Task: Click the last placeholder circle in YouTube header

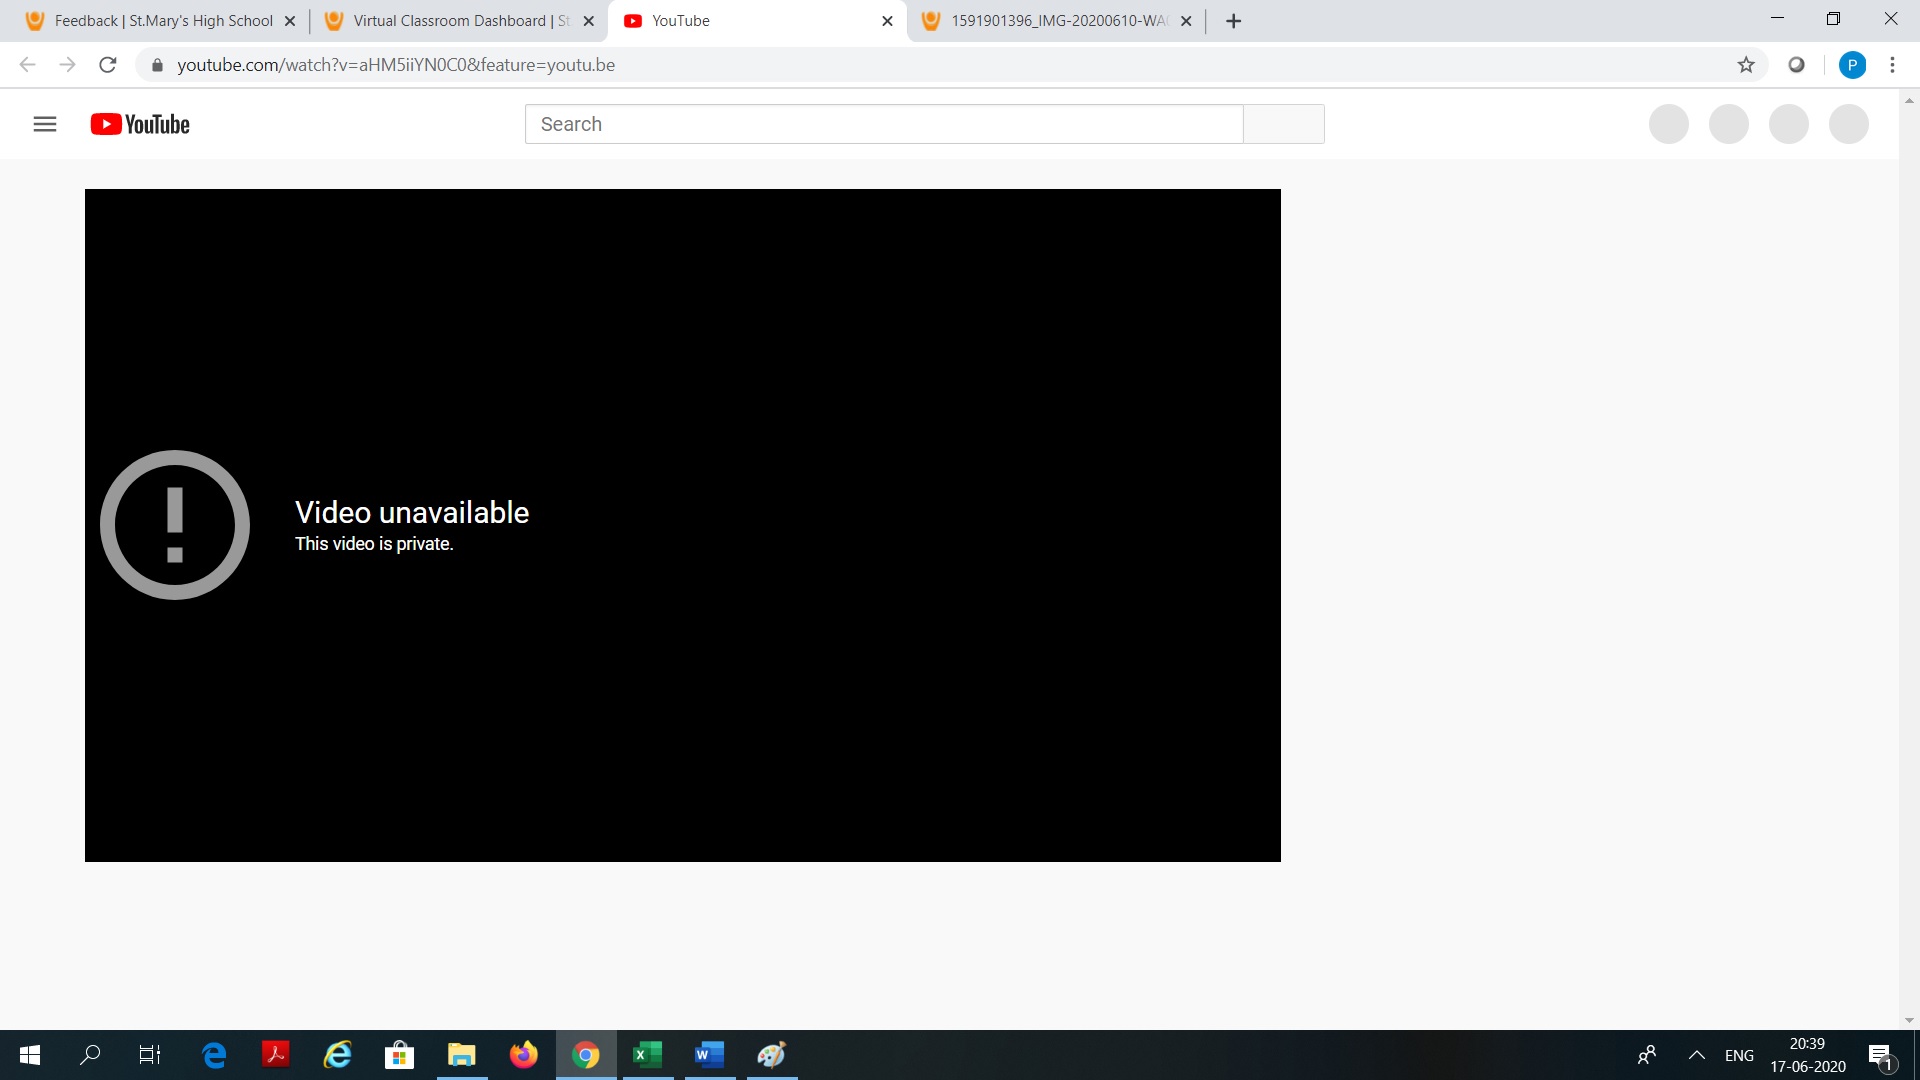Action: coord(1849,124)
